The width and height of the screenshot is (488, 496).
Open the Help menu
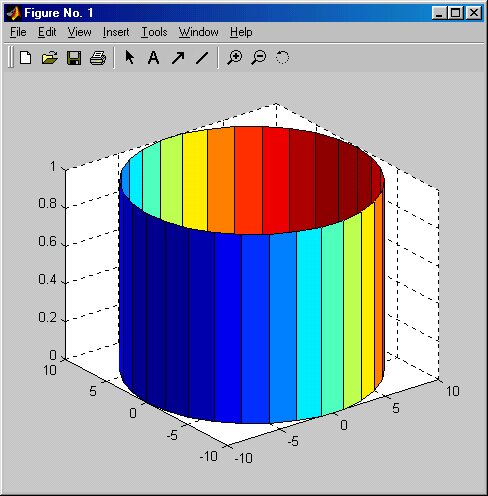coord(241,32)
